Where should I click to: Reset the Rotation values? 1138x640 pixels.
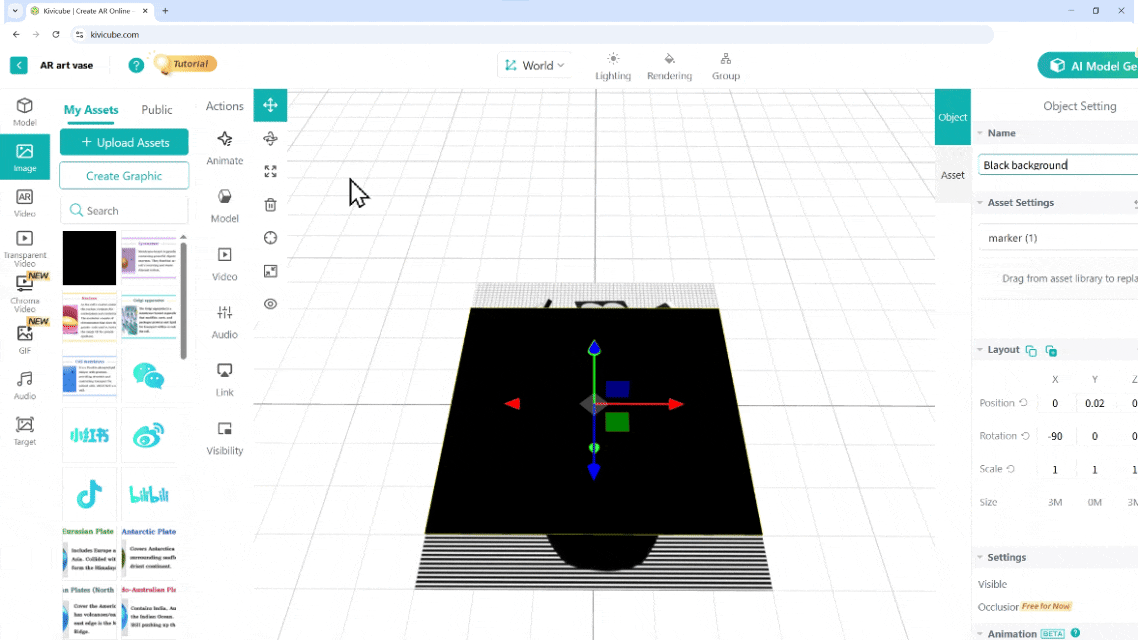(x=1025, y=436)
